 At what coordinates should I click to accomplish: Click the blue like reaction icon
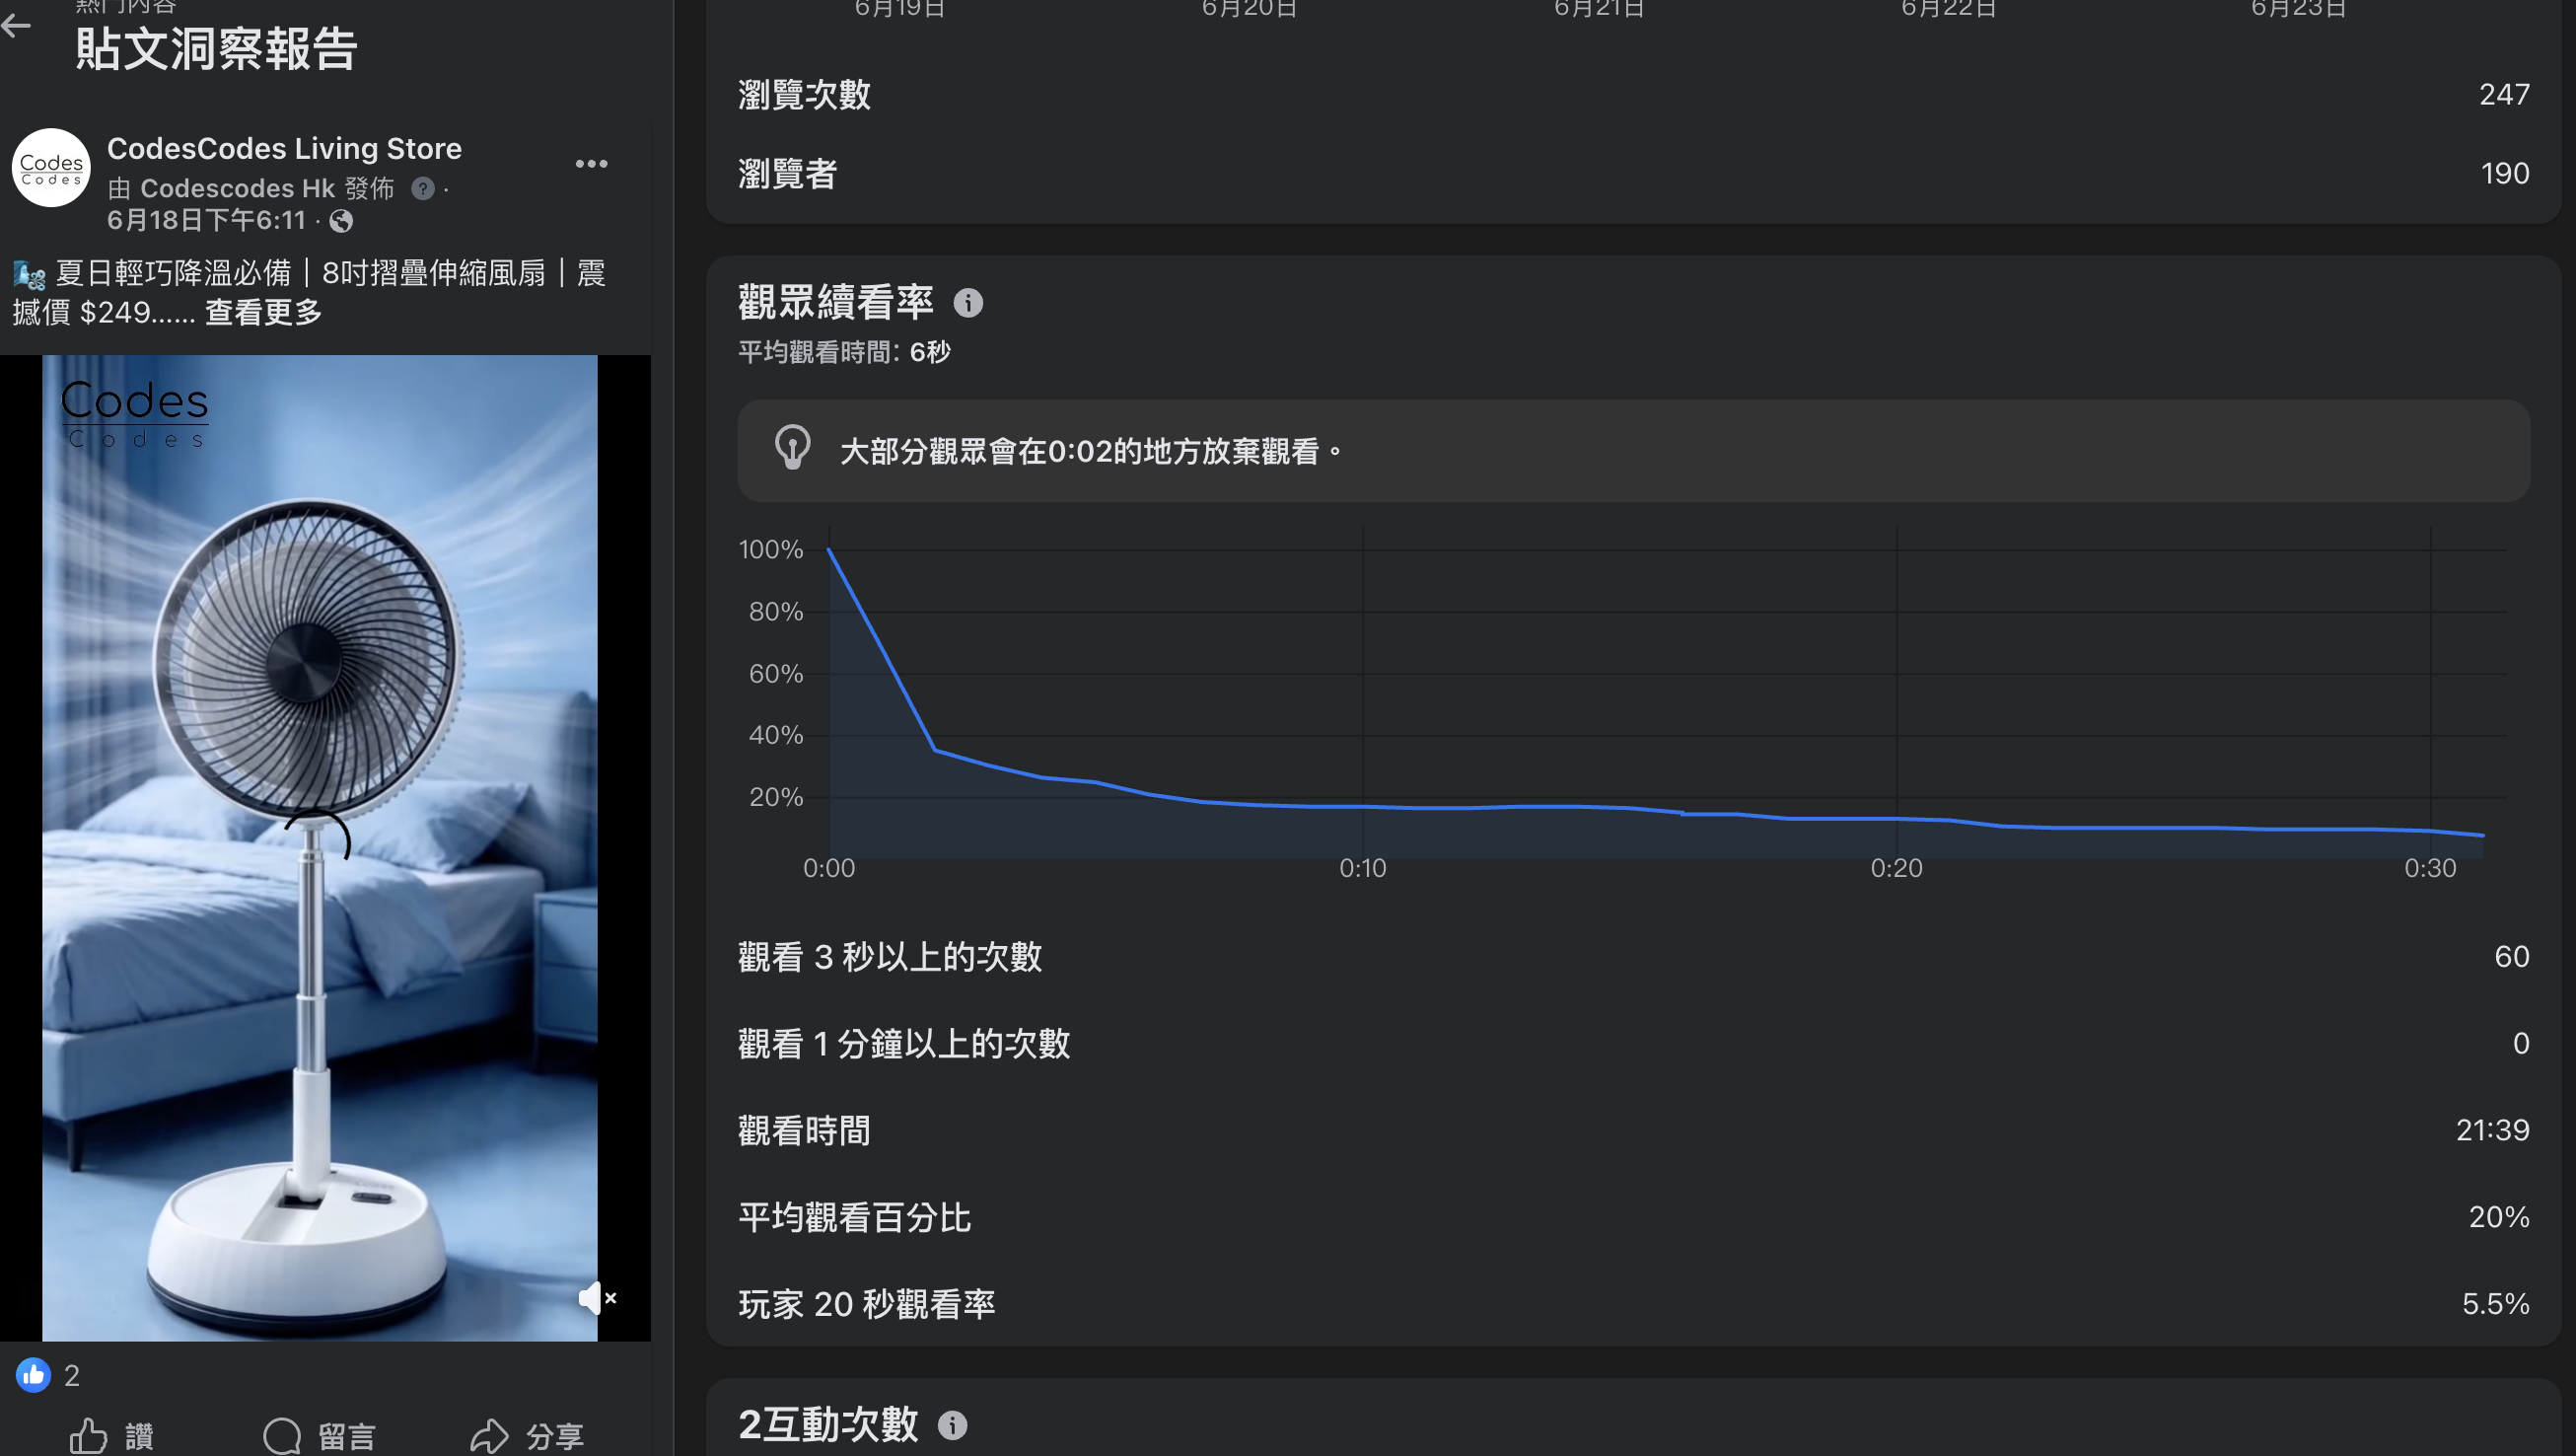(x=33, y=1375)
